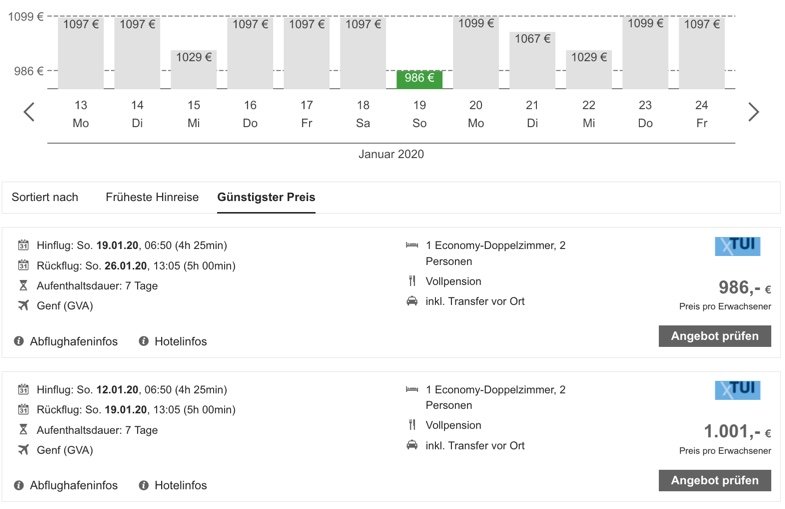The width and height of the screenshot is (785, 509).
Task: Click info icon beside first Hotelinfos
Action: (144, 342)
